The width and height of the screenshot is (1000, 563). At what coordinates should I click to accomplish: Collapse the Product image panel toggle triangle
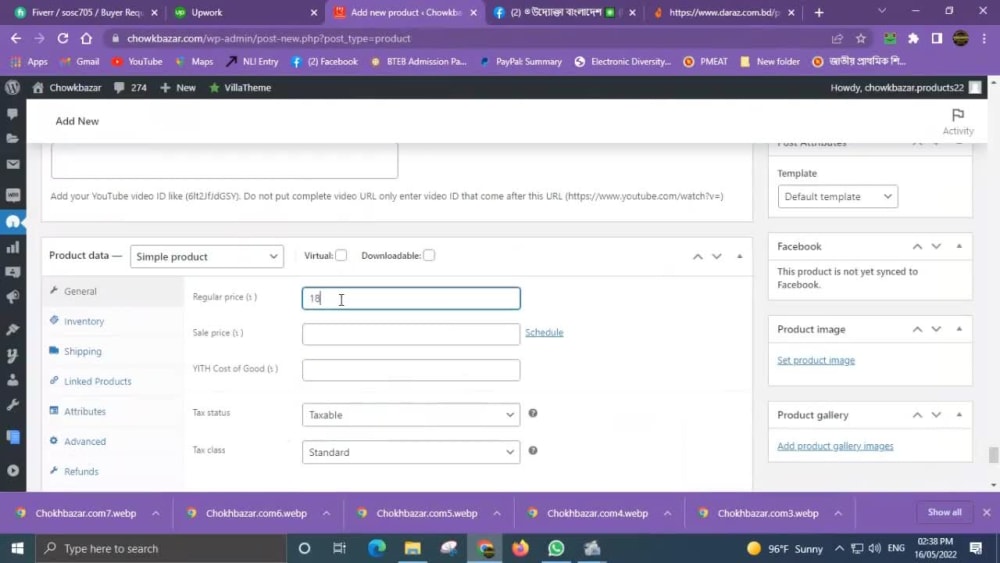[959, 329]
